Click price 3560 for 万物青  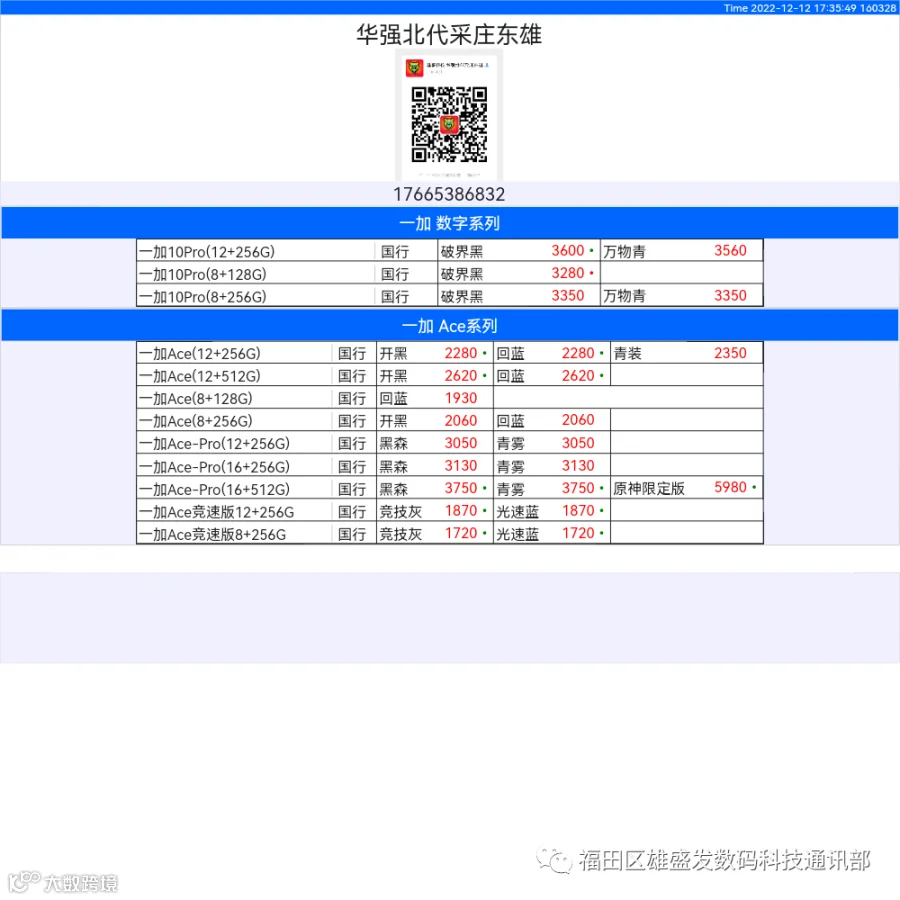coord(730,250)
